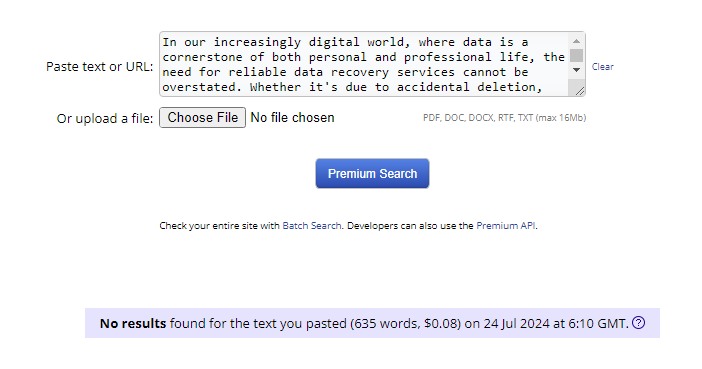Click the bold 'No results' message
Screen dimensions: 702x369
133,323
